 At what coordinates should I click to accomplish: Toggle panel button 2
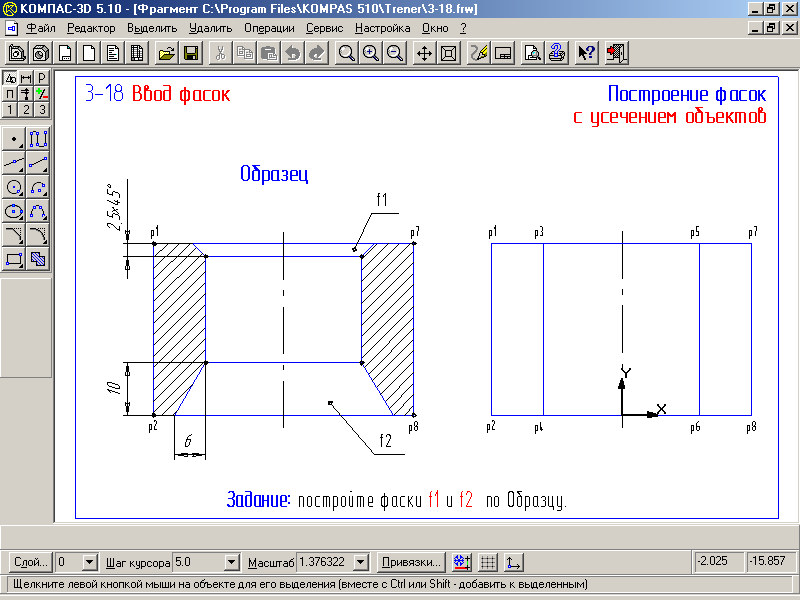pos(26,110)
